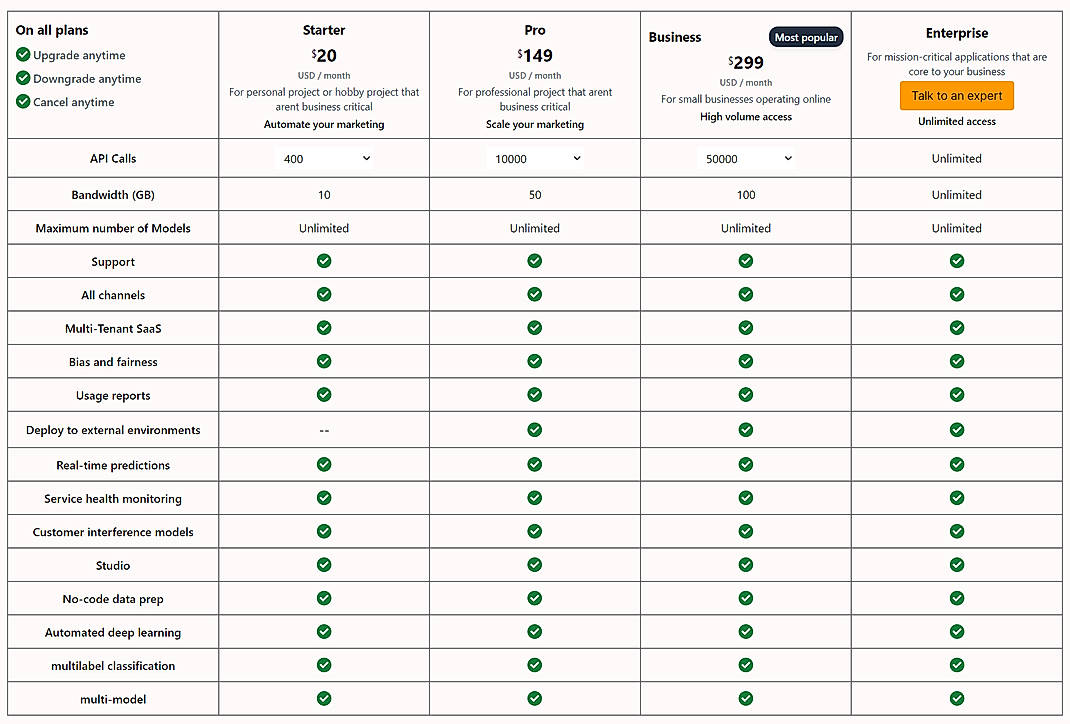Click the Downgrade anytime checkmark
The width and height of the screenshot is (1070, 724).
click(22, 78)
